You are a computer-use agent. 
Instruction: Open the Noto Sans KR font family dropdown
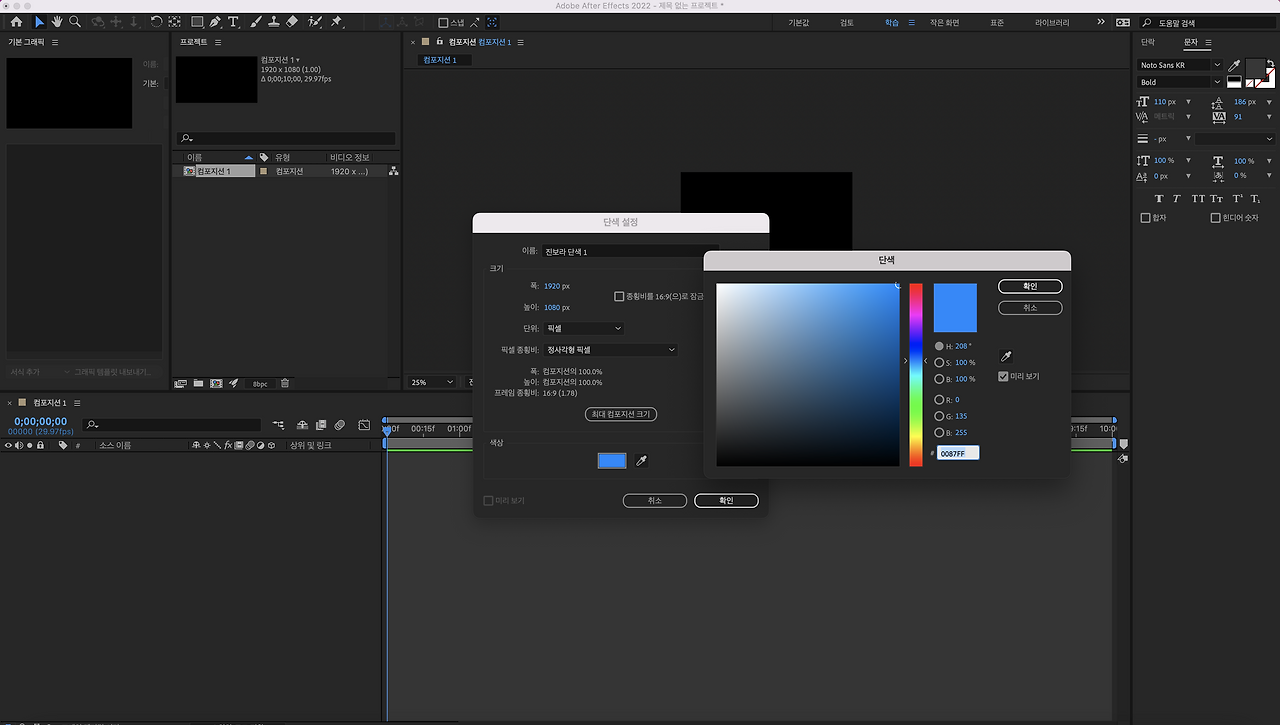tap(1179, 65)
